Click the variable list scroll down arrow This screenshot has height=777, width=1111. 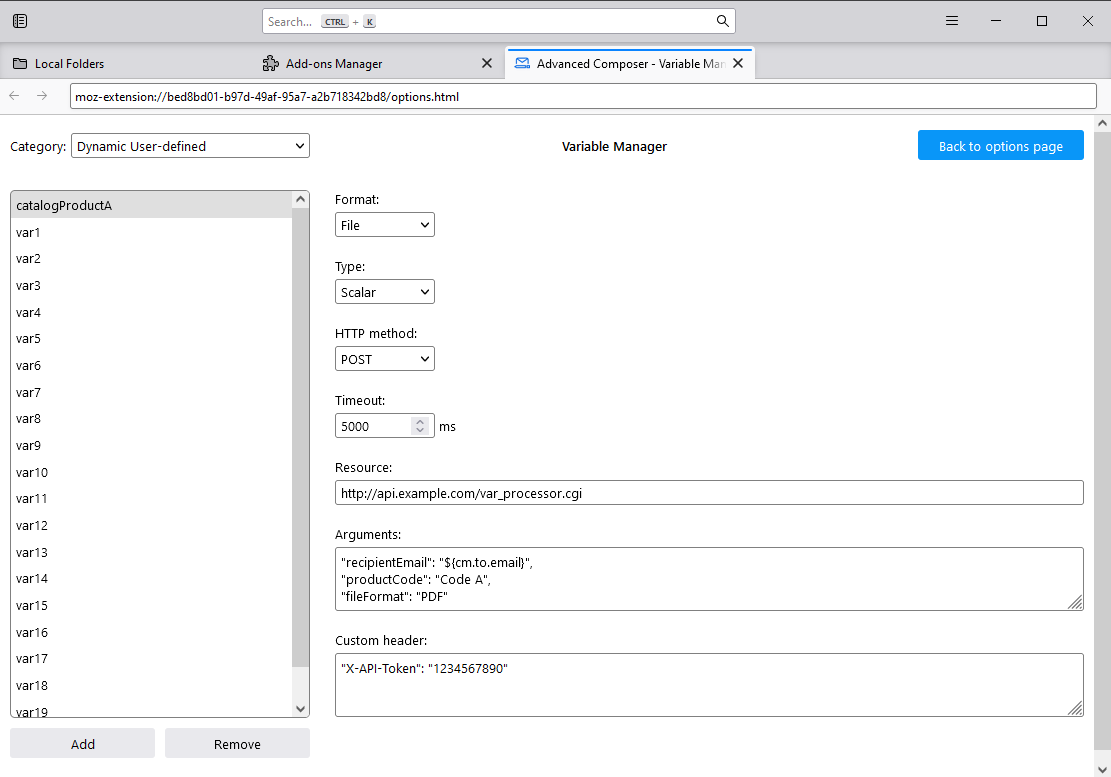click(300, 708)
